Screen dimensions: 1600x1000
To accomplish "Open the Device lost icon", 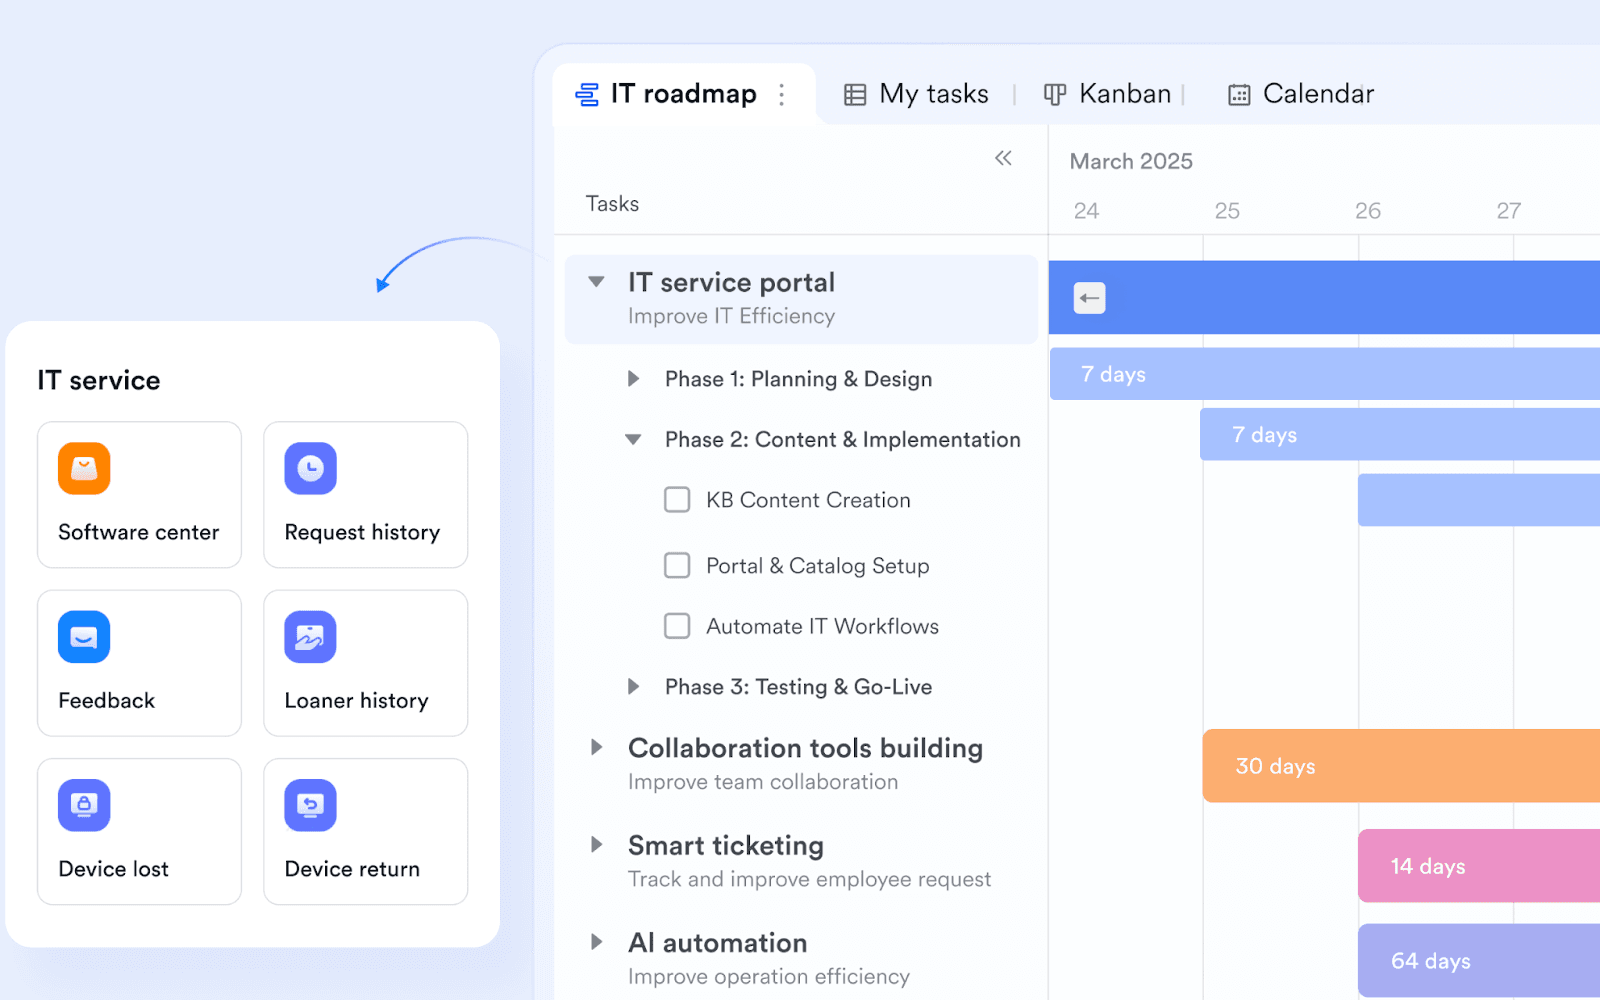I will point(84,805).
